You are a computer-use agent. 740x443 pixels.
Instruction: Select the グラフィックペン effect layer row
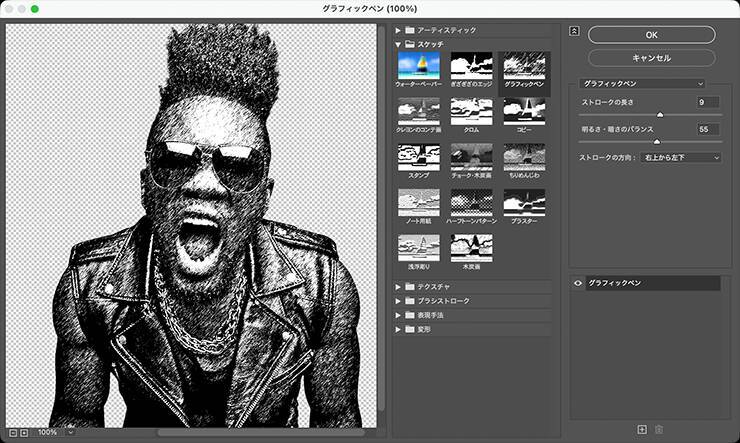[653, 283]
